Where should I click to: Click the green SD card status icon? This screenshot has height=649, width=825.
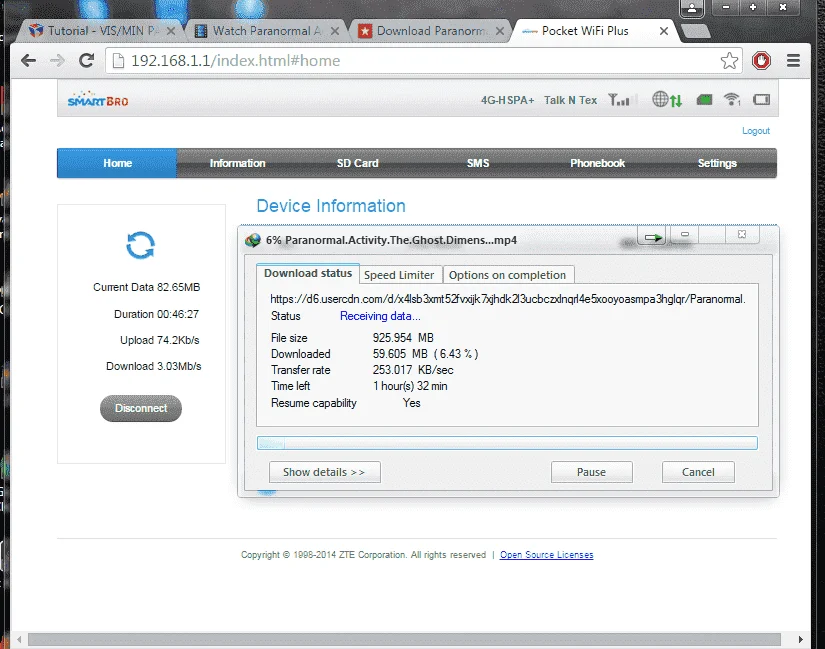pyautogui.click(x=704, y=99)
